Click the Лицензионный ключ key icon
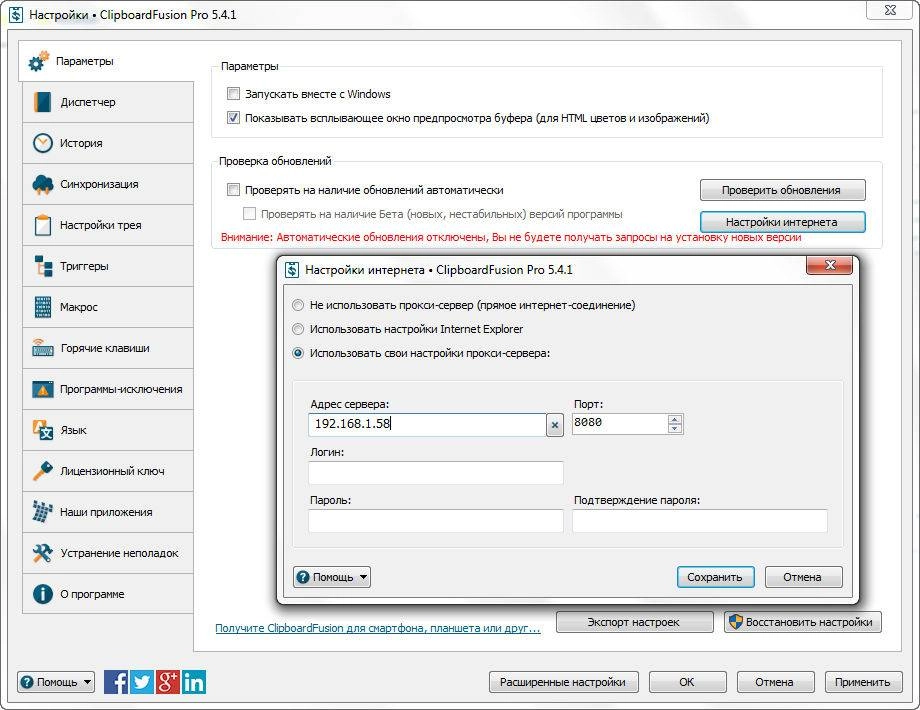The height and width of the screenshot is (710, 920). pos(43,471)
